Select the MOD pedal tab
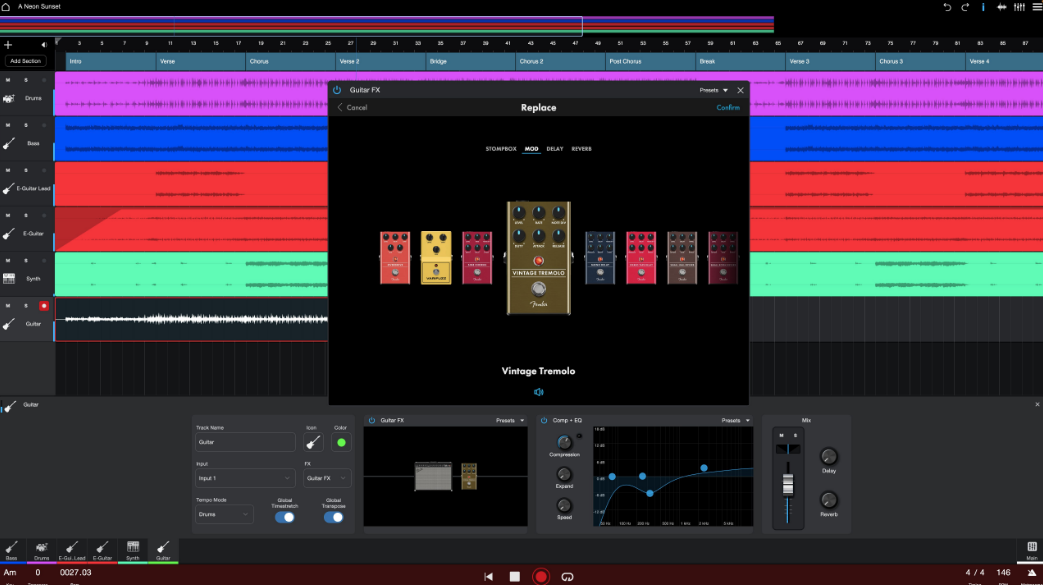 click(x=531, y=149)
